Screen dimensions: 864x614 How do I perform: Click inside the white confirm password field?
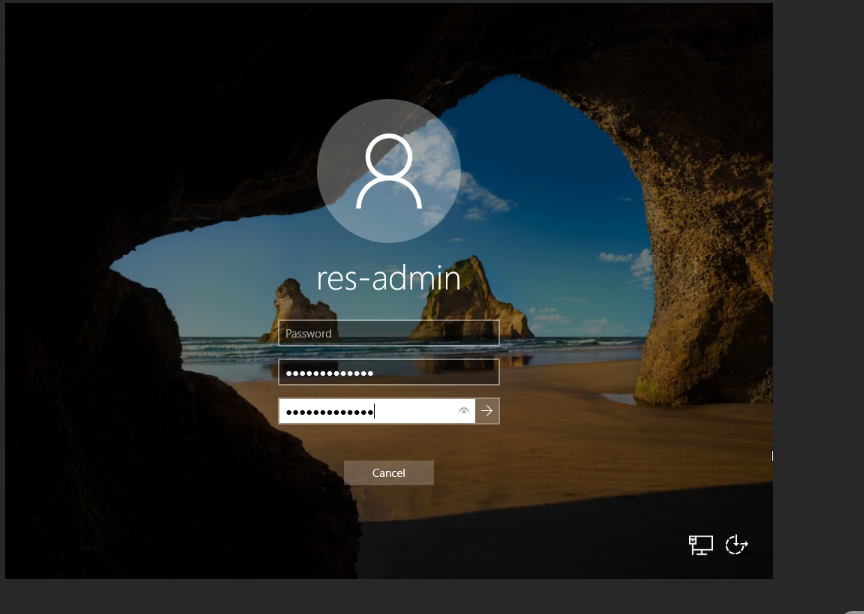377,411
